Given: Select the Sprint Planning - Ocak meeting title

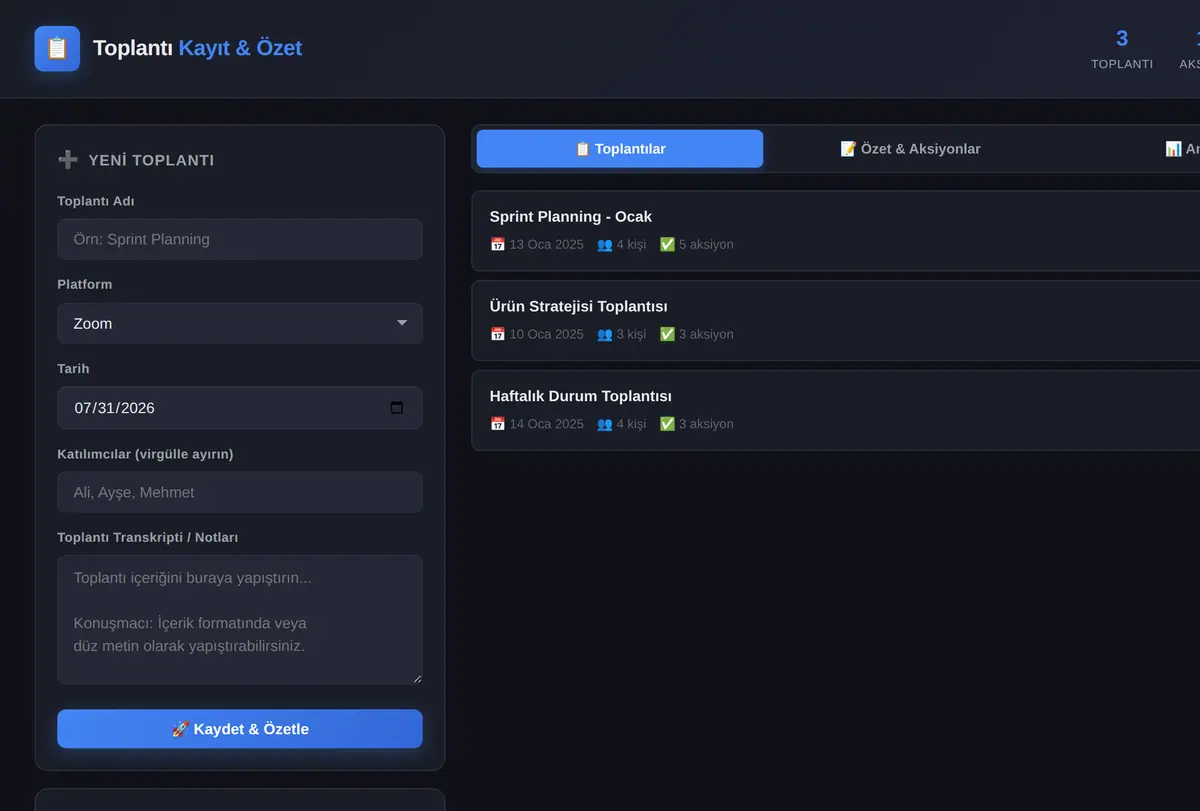Looking at the screenshot, I should coord(571,216).
